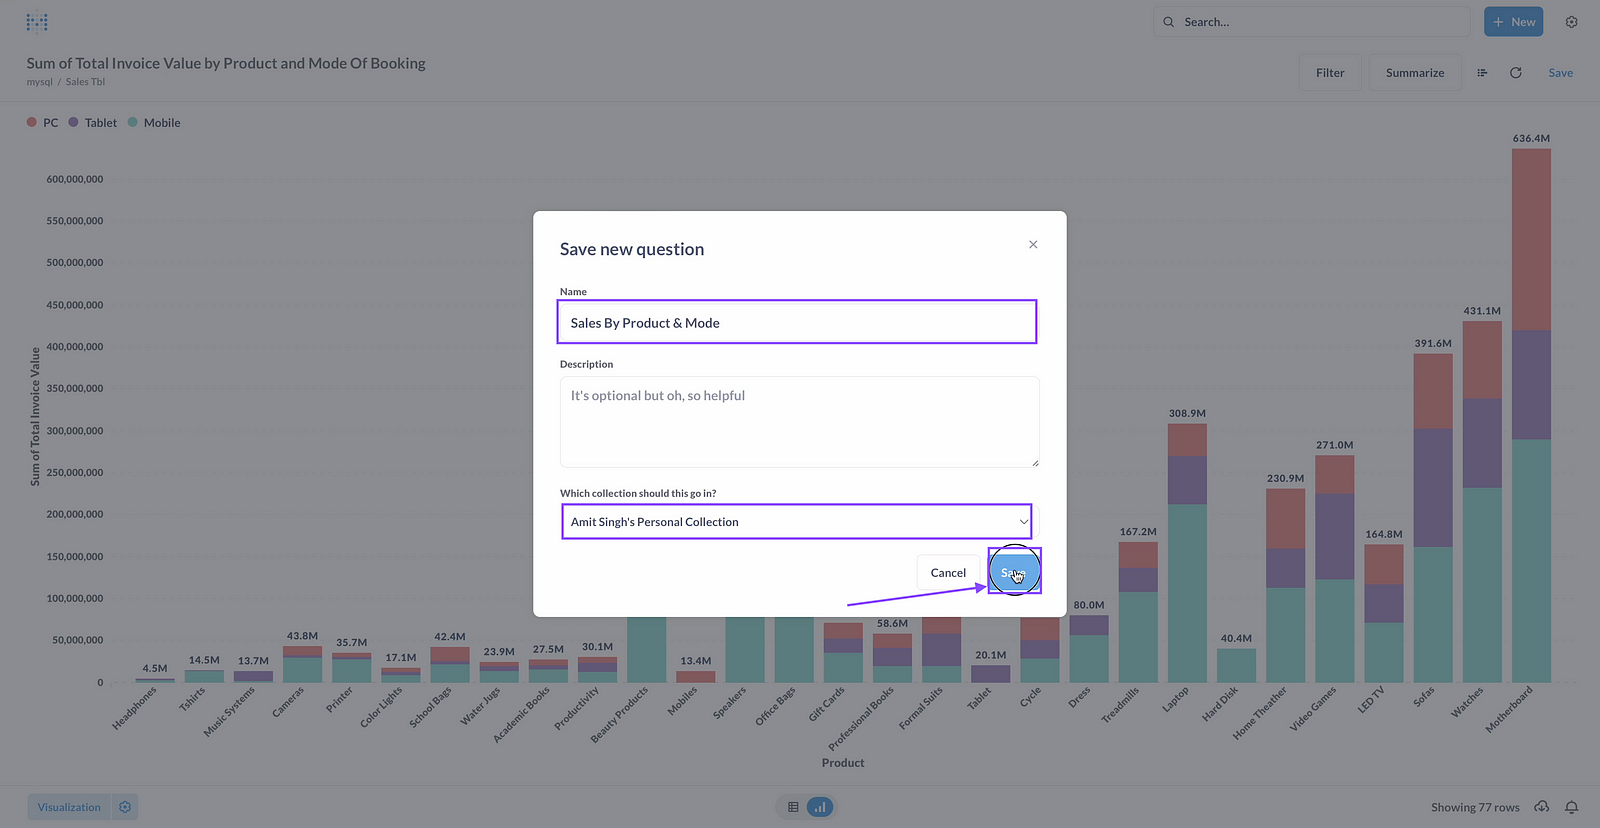Screen dimensions: 1600x828
Task: Click the Metabase logo home icon
Action: pos(37,22)
